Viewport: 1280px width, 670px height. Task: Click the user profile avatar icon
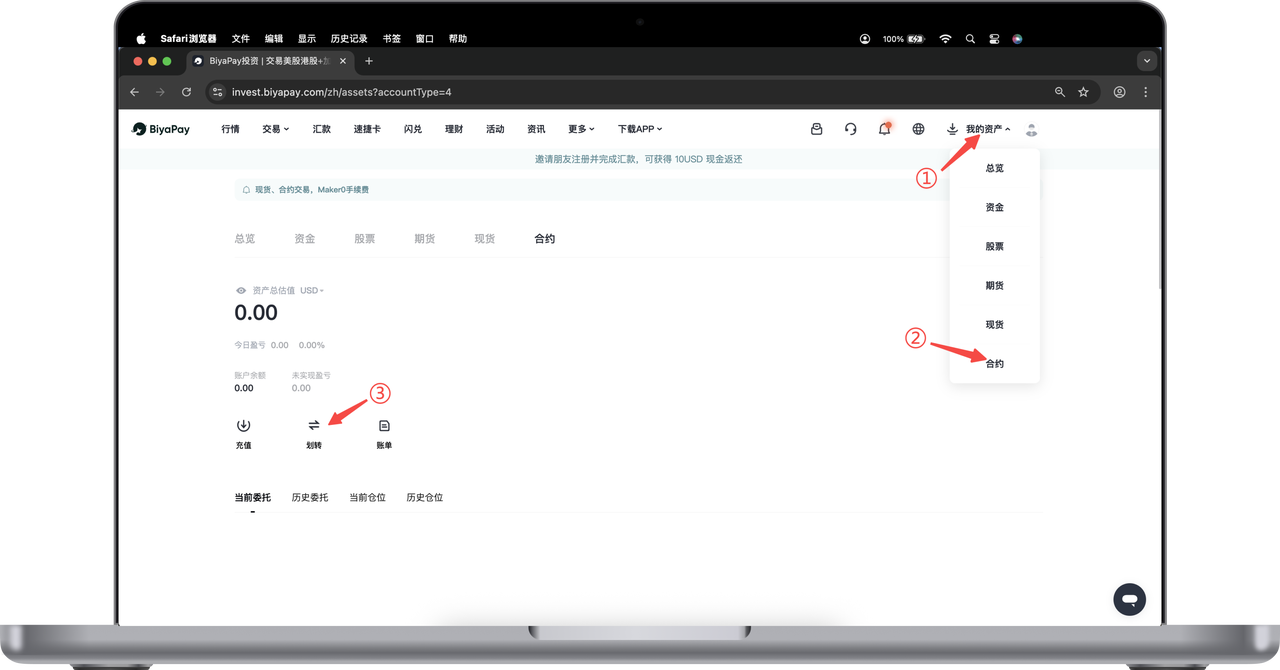coord(1031,129)
